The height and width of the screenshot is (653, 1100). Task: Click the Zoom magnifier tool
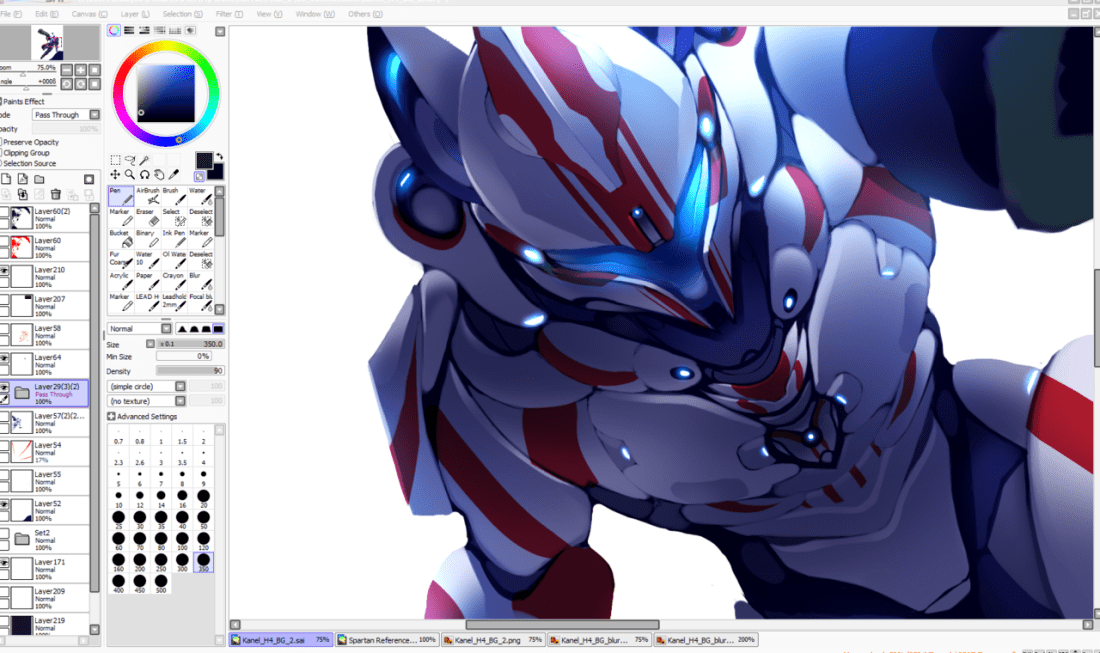click(130, 175)
